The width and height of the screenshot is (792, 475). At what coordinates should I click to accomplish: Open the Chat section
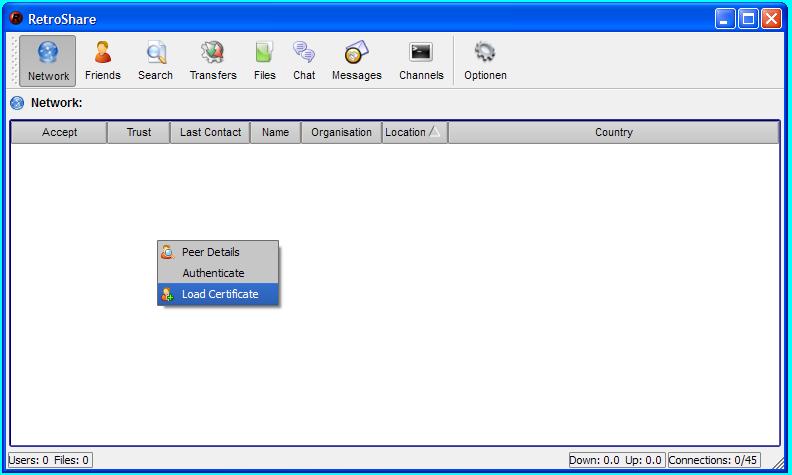(x=304, y=61)
